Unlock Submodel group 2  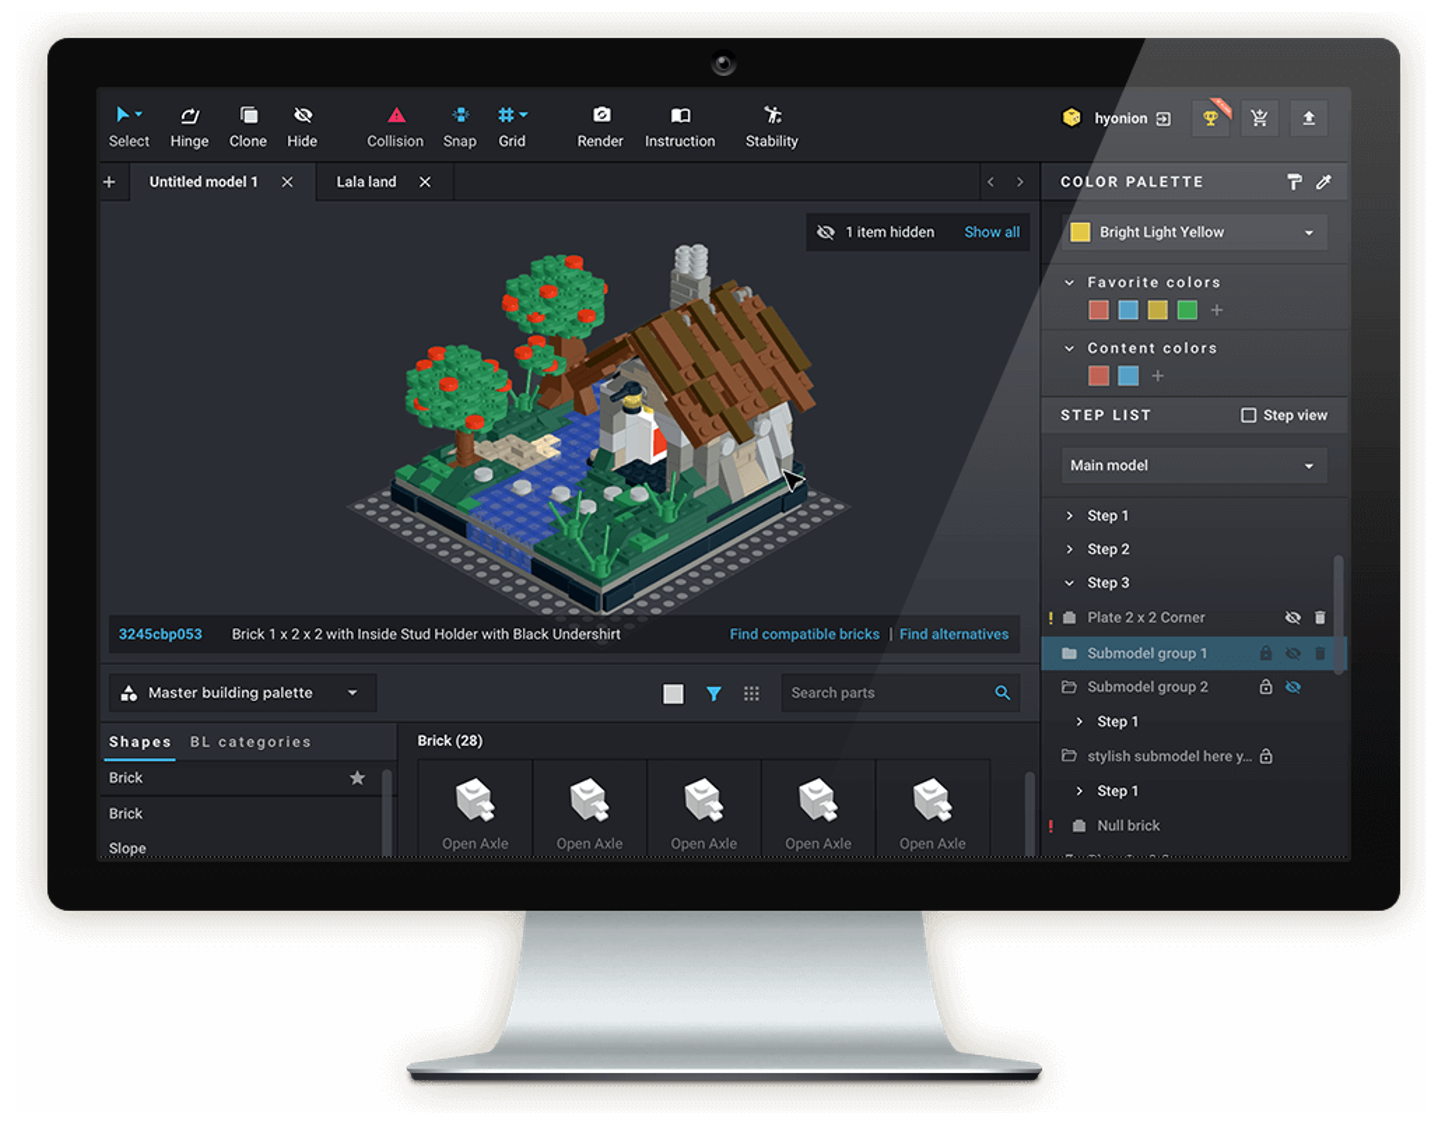1266,687
